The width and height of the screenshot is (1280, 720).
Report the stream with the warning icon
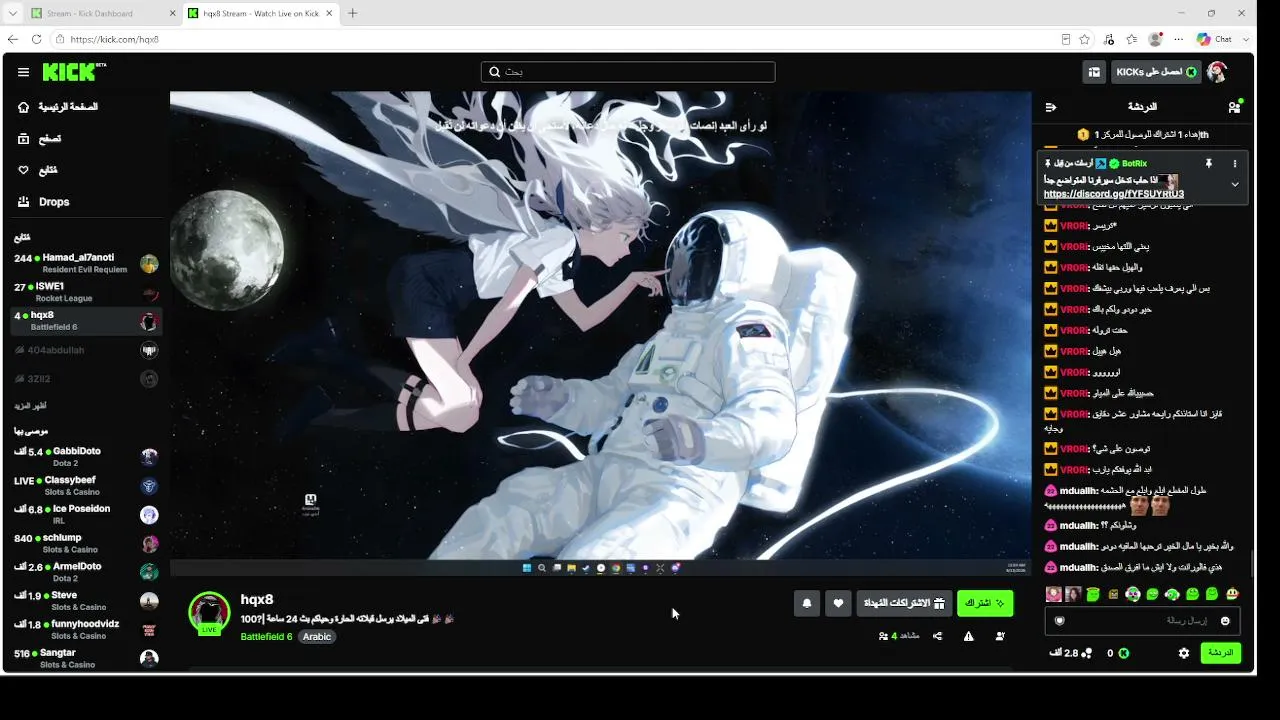[x=968, y=636]
